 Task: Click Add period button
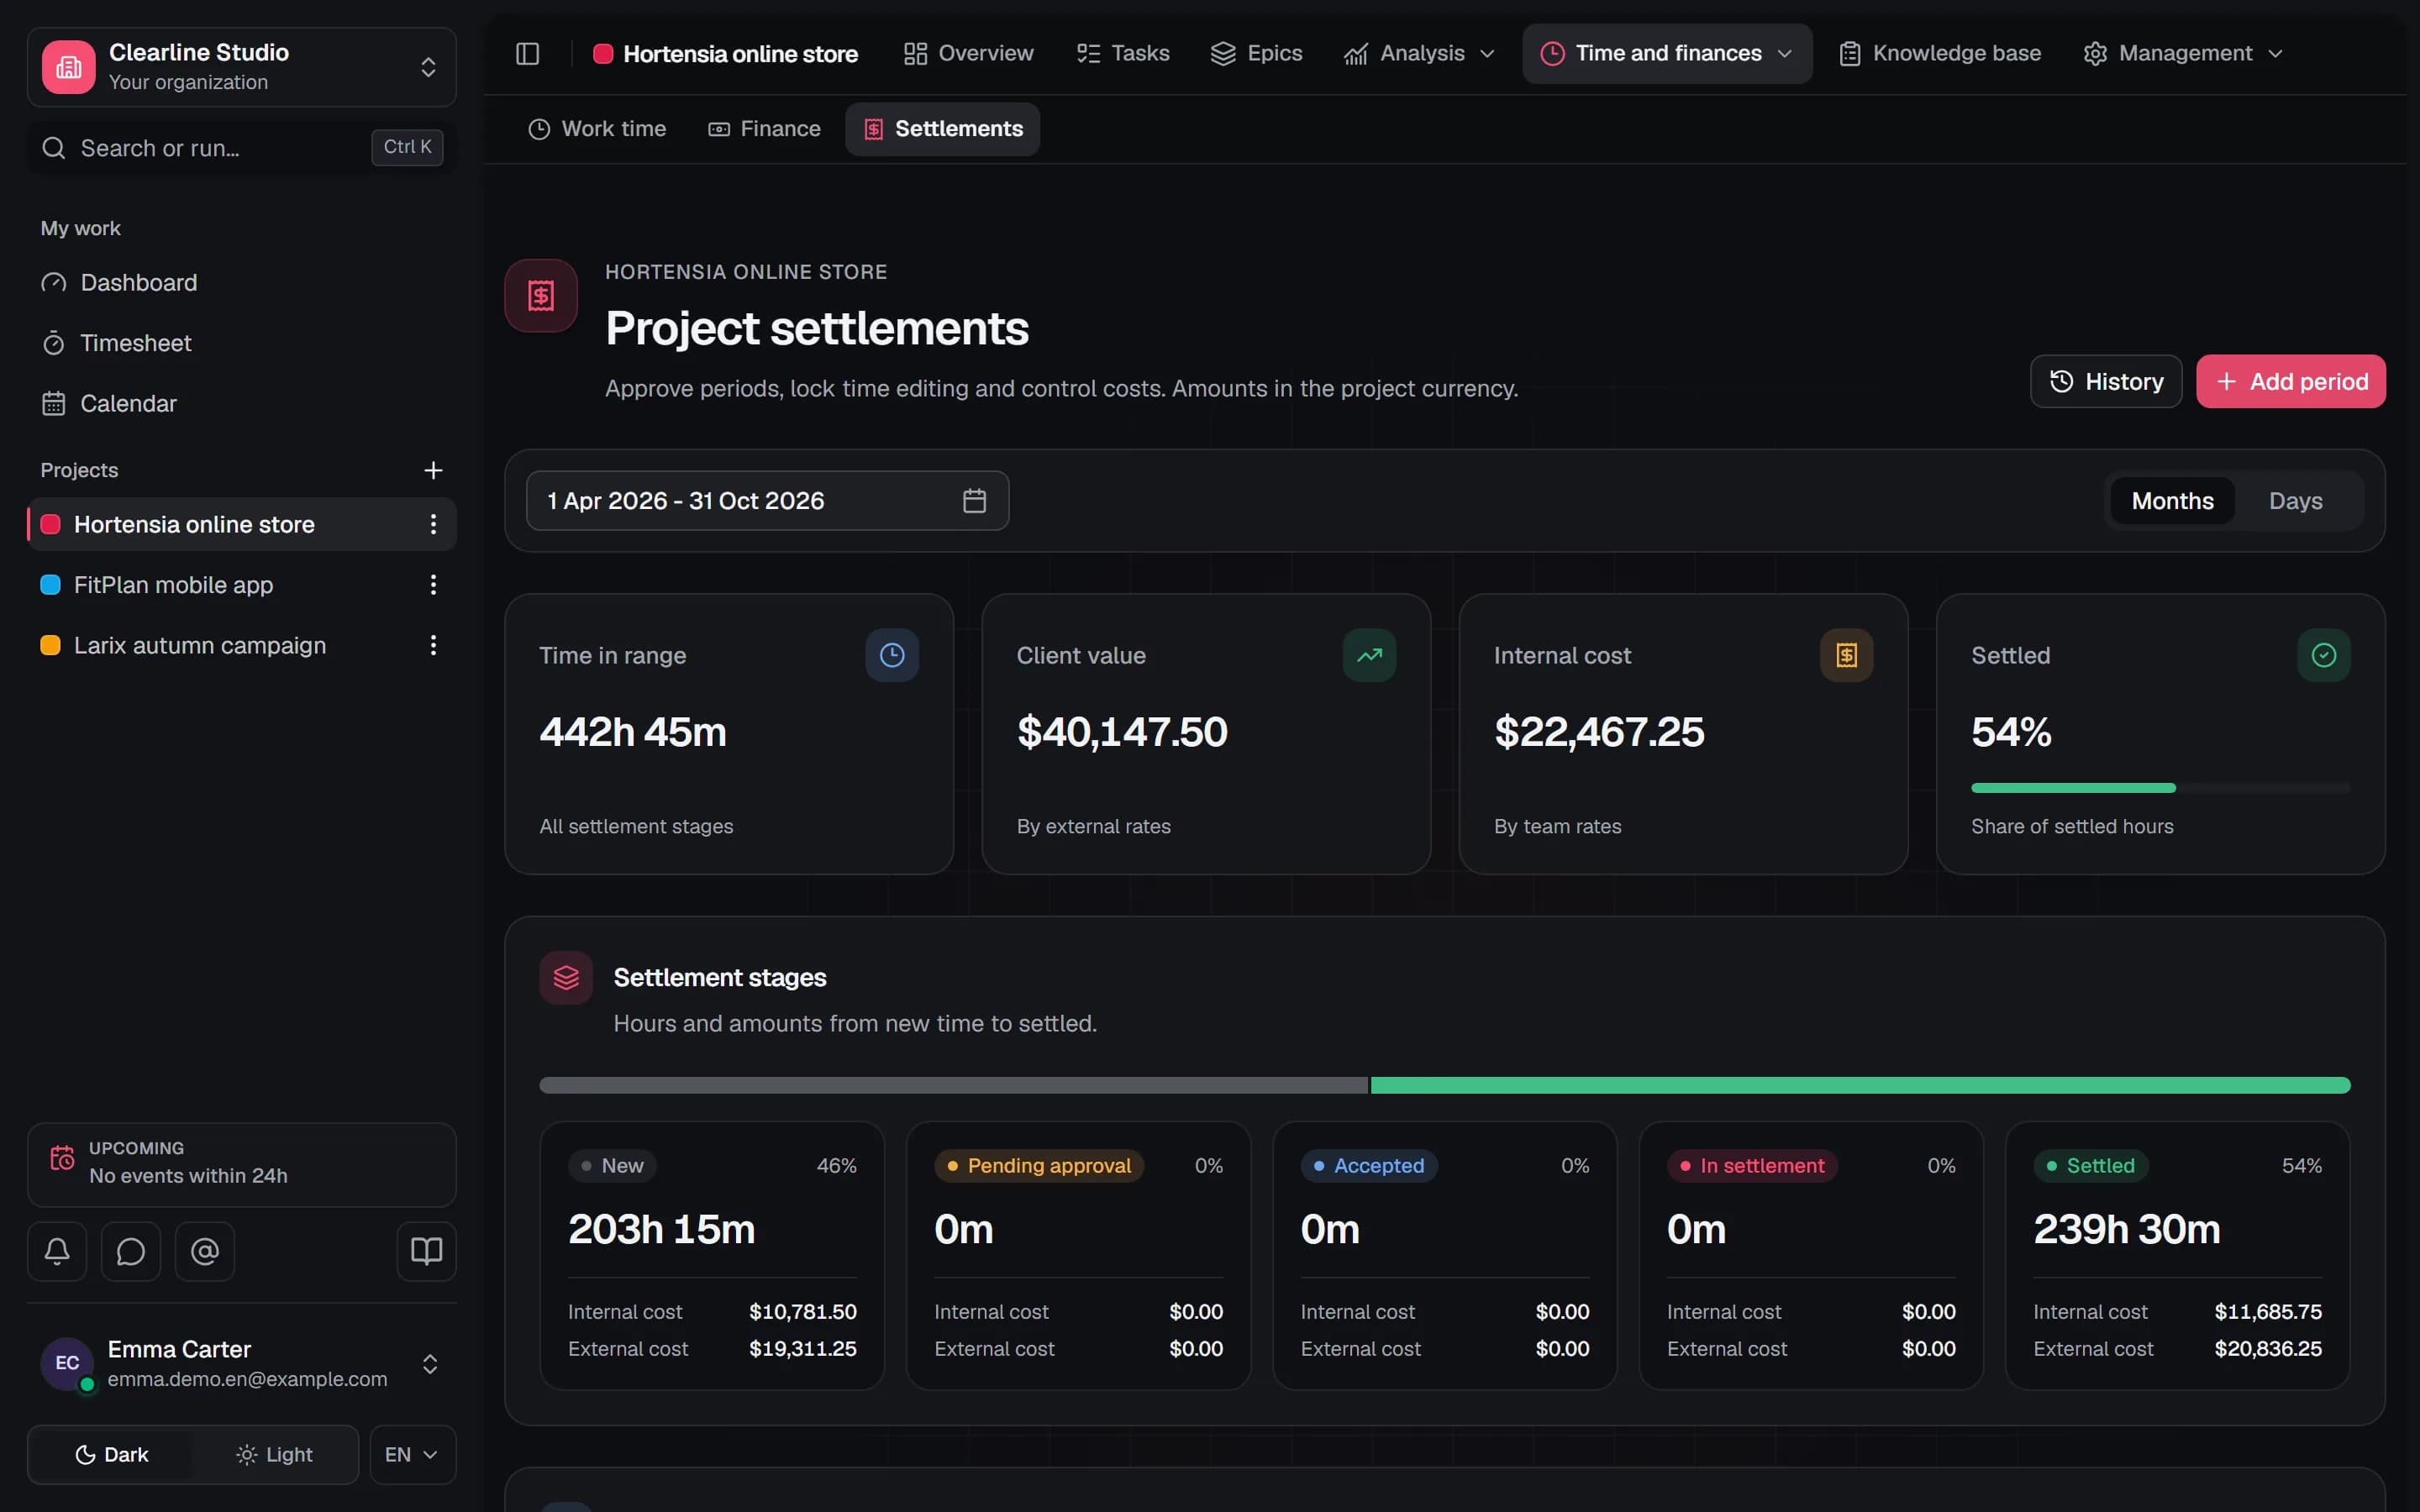click(x=2290, y=381)
